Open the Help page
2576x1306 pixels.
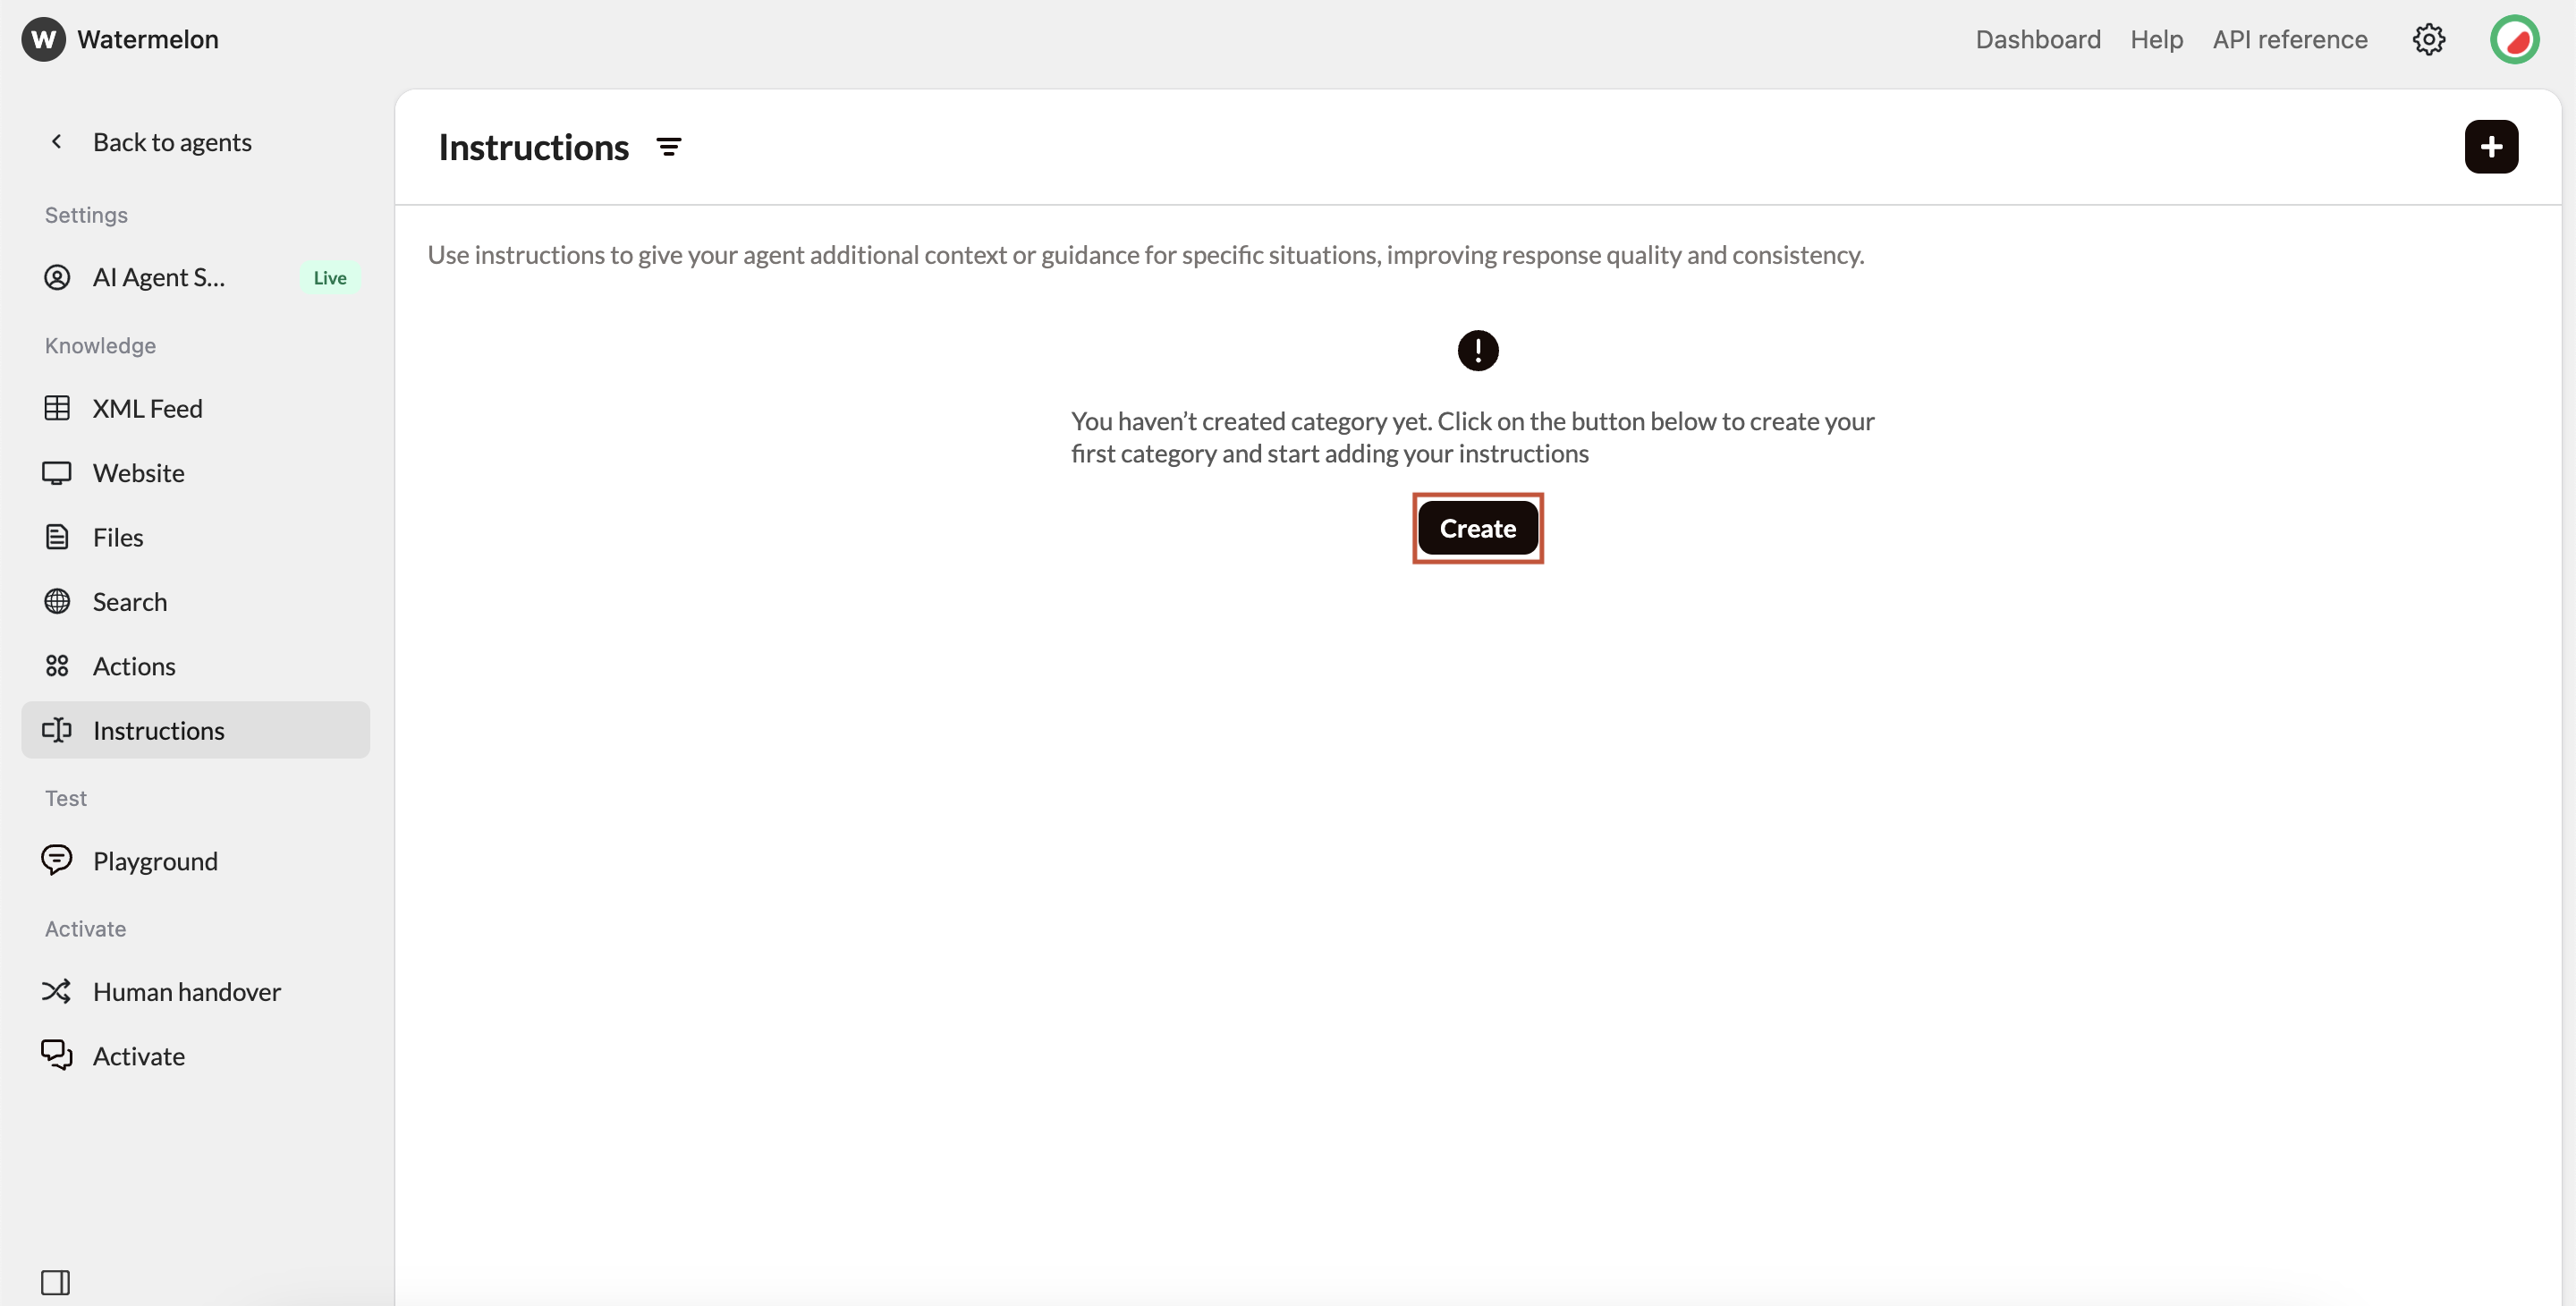click(x=2156, y=39)
